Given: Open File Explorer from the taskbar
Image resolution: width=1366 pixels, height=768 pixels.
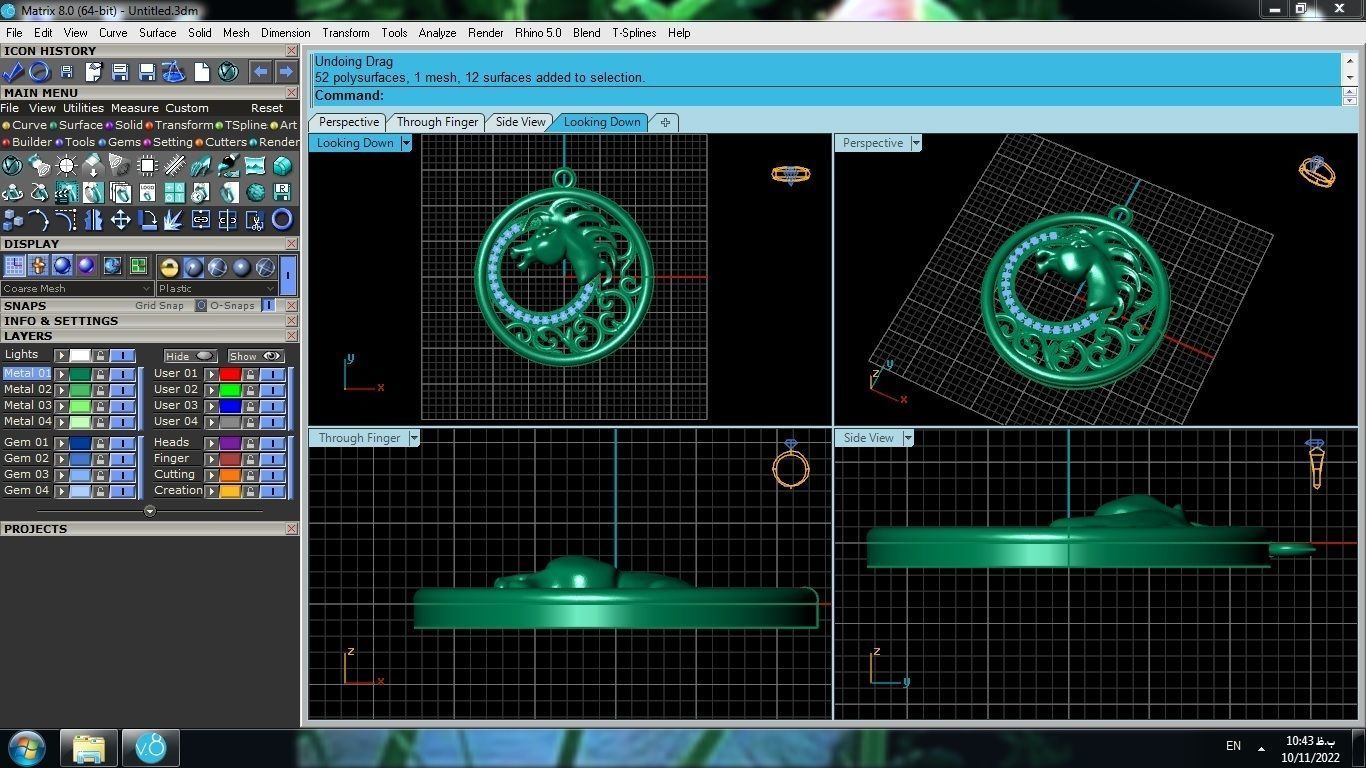Looking at the screenshot, I should tap(89, 748).
